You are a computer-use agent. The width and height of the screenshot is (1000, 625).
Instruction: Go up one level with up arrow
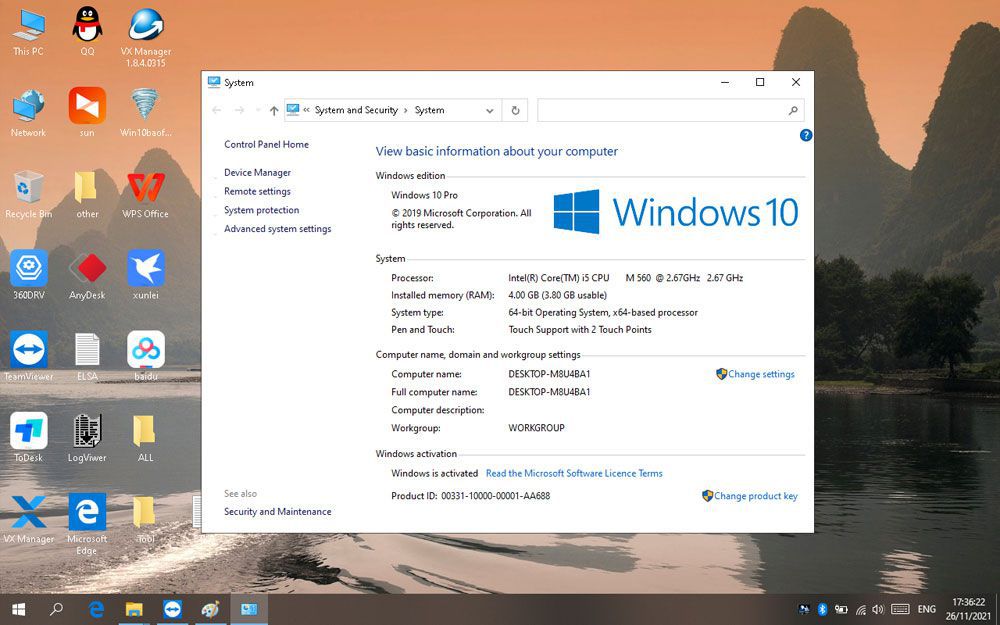(x=274, y=110)
